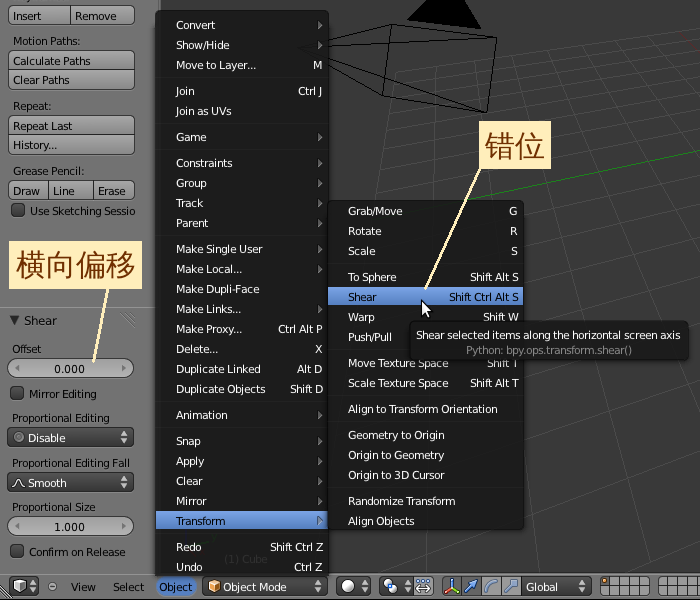Click the Shear Offset value field
Screen dimensions: 700x600
point(71,369)
